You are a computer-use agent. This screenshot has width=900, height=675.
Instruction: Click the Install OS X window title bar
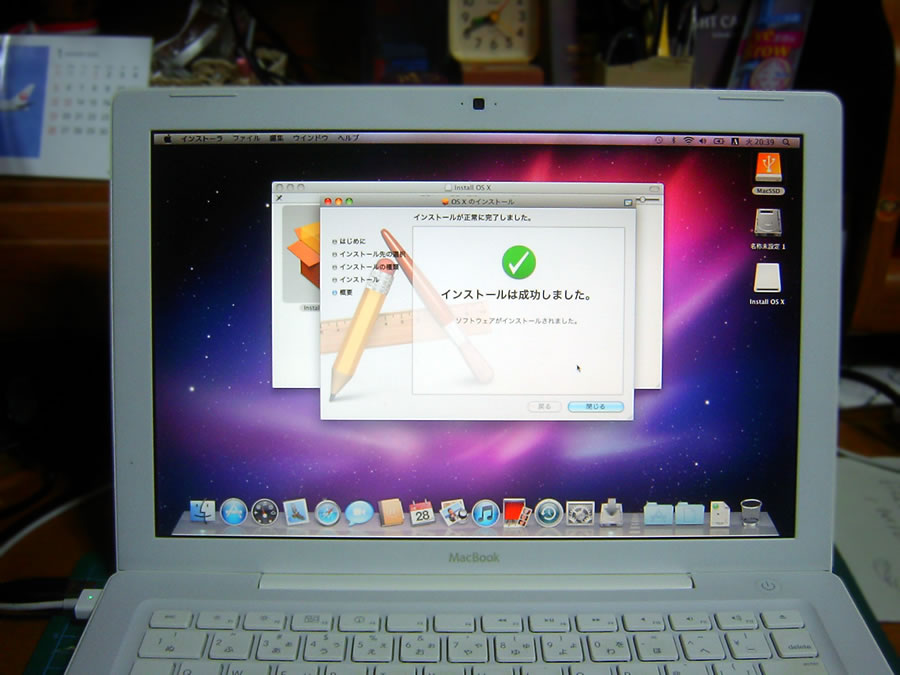468,188
